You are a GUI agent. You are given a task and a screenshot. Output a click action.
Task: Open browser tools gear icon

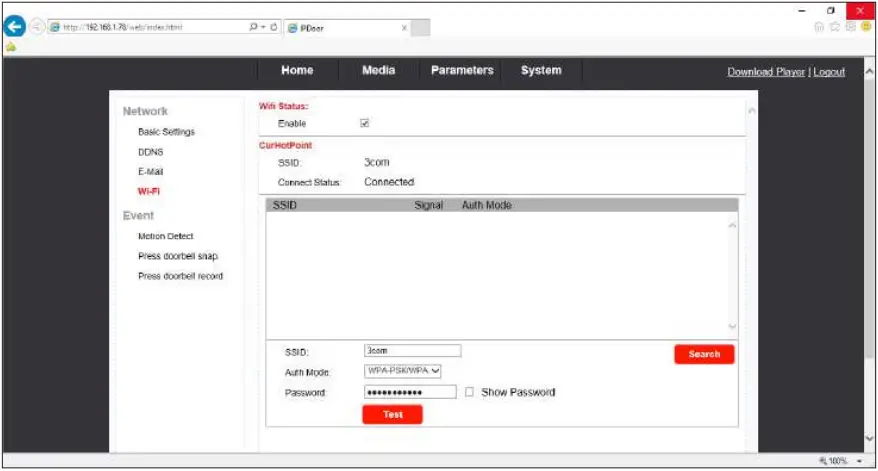[x=851, y=27]
